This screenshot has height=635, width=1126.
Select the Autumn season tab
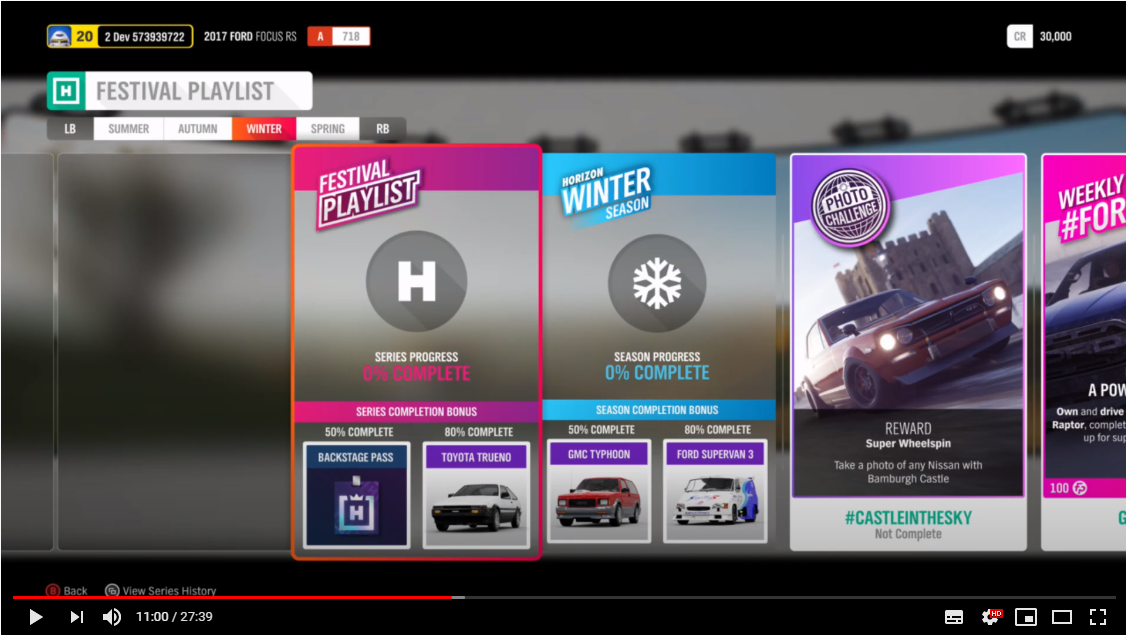coord(197,129)
